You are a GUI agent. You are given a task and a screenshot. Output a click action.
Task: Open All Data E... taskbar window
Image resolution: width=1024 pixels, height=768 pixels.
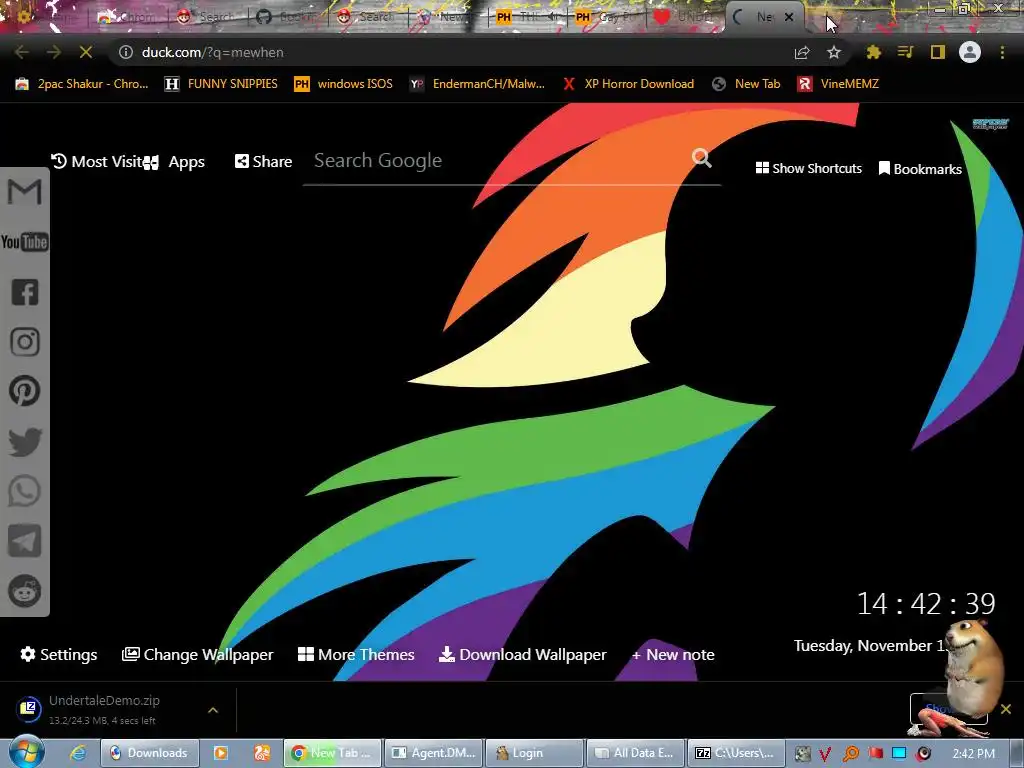pyautogui.click(x=635, y=753)
